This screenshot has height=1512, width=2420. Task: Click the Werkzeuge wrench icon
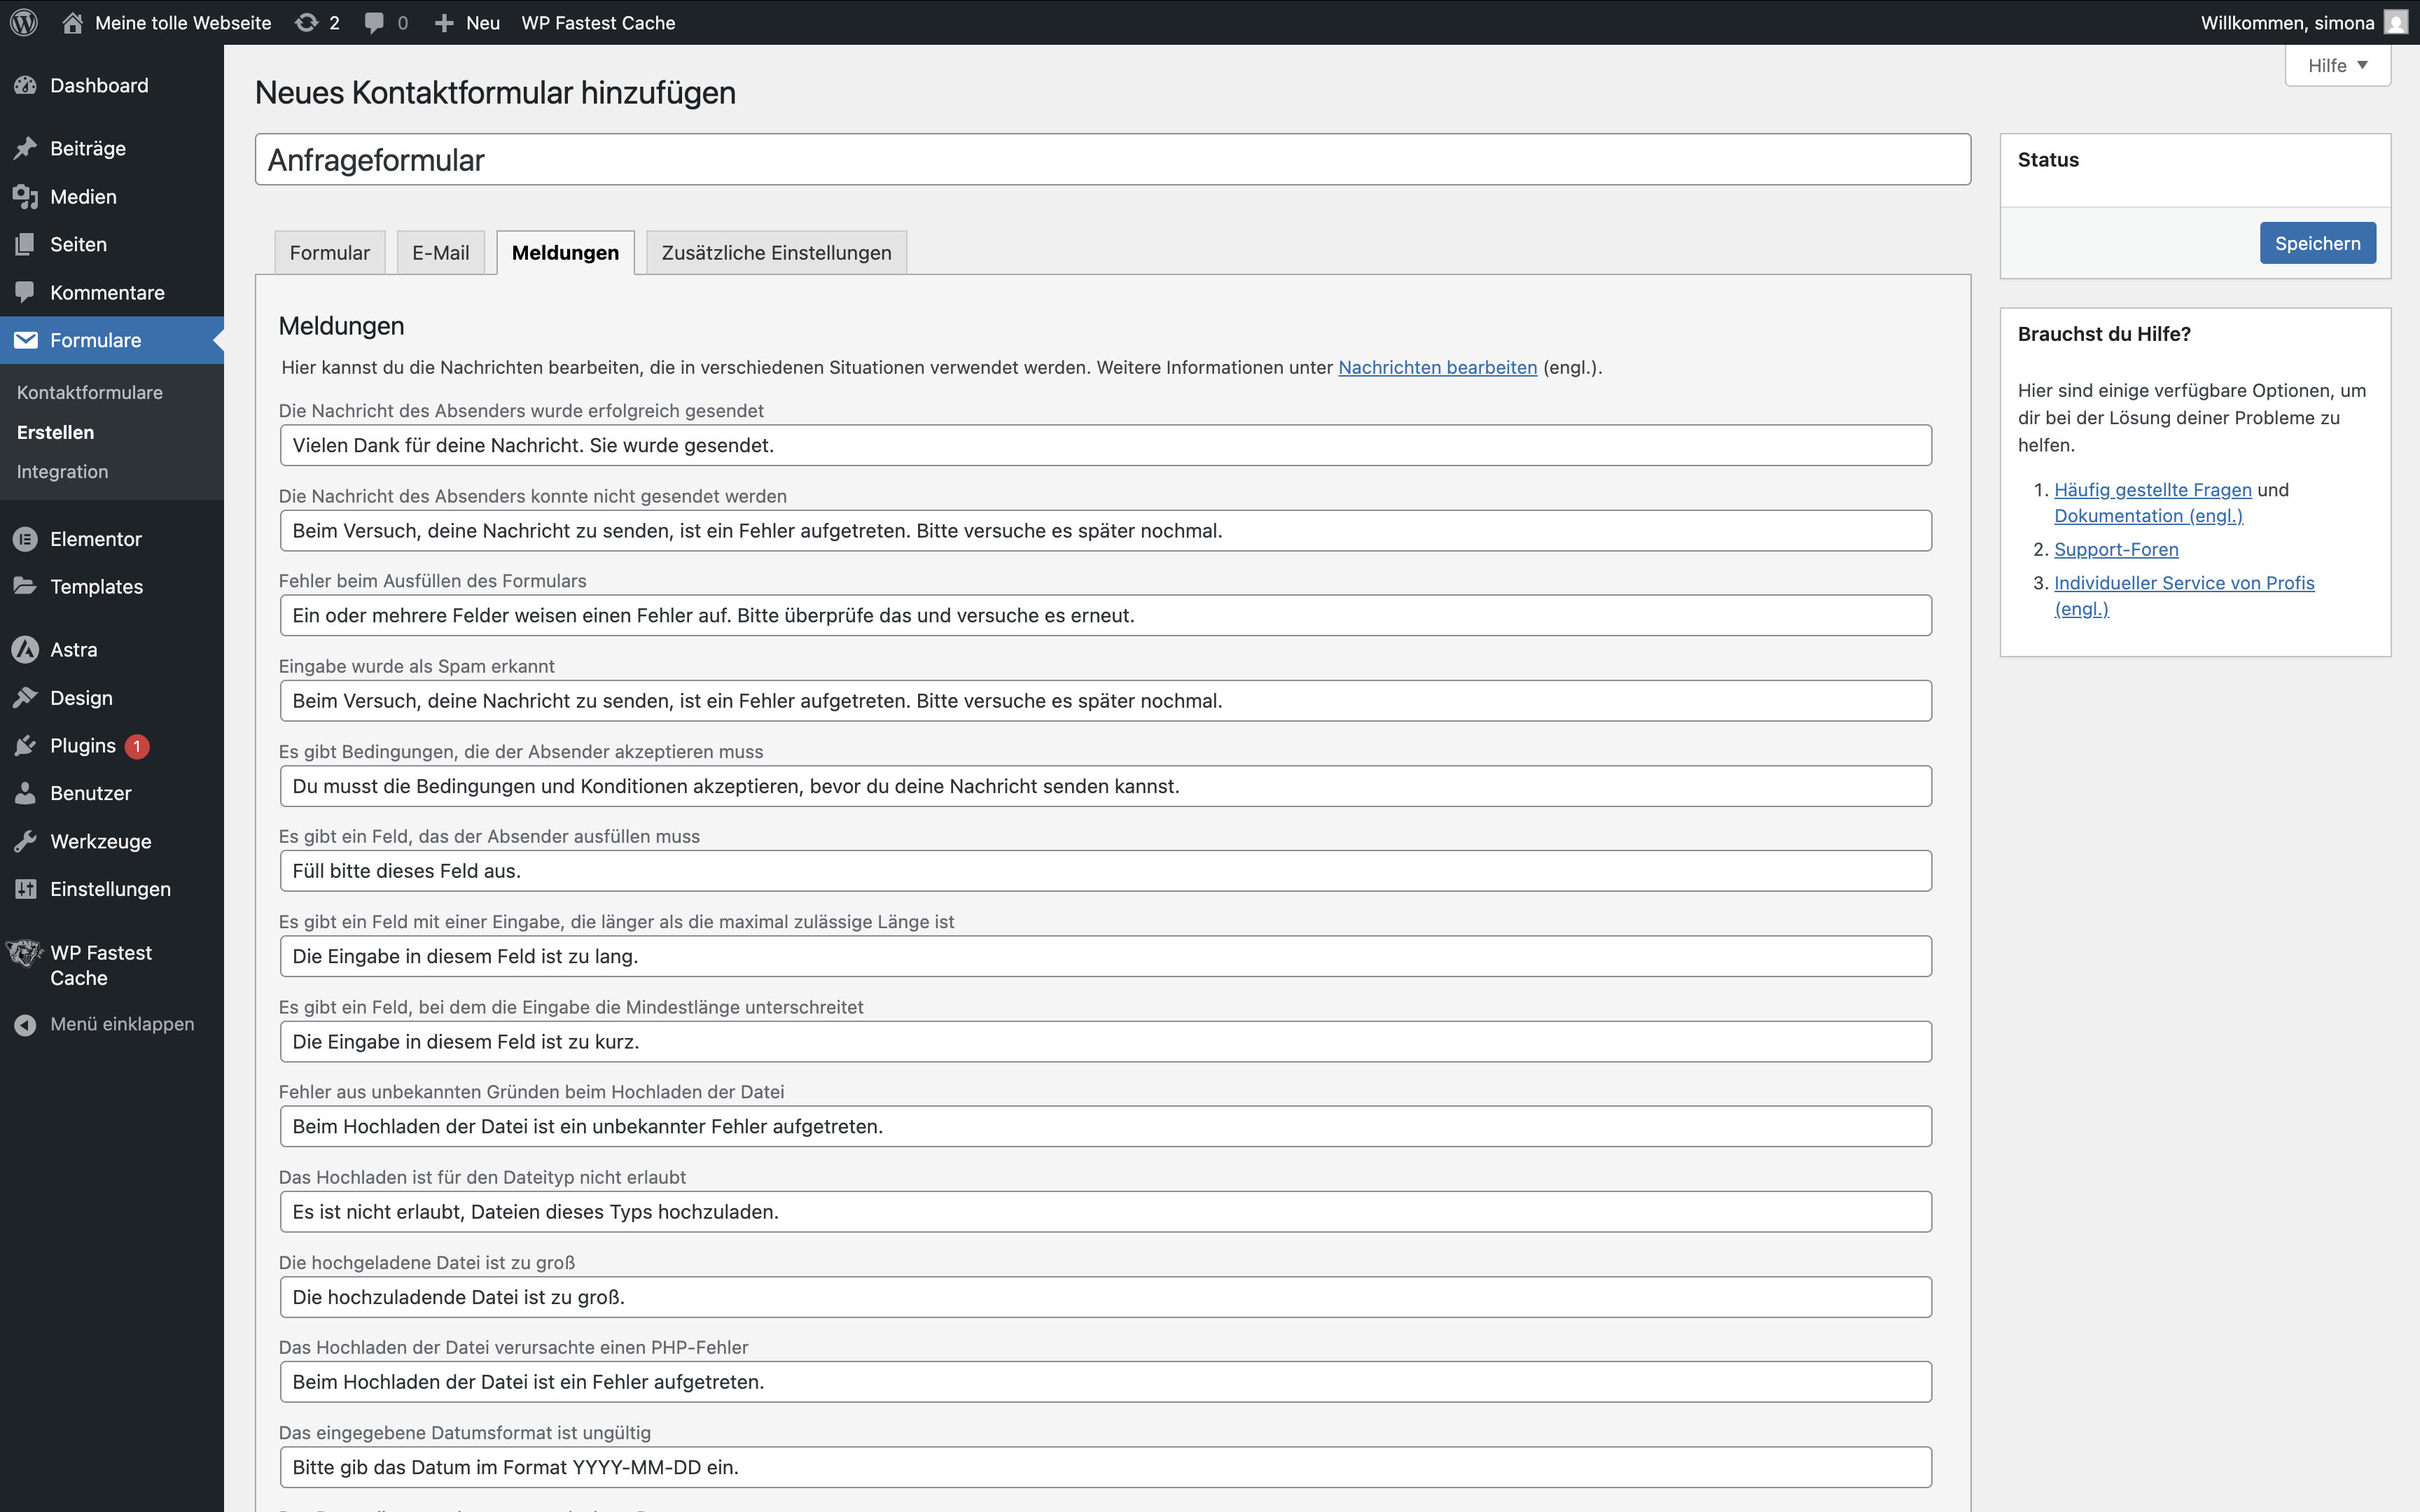point(26,841)
